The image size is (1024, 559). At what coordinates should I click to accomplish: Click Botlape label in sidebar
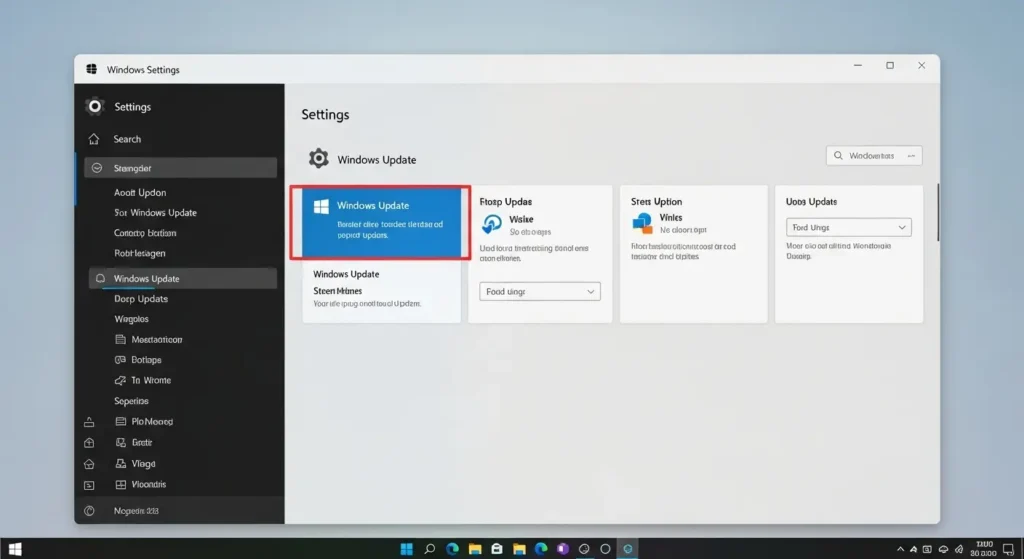[146, 360]
